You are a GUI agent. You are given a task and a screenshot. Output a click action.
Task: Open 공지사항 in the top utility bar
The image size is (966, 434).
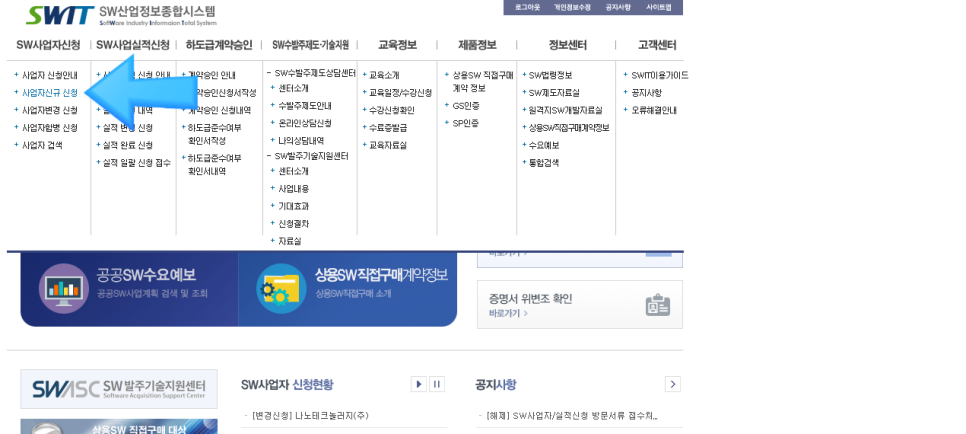[617, 7]
